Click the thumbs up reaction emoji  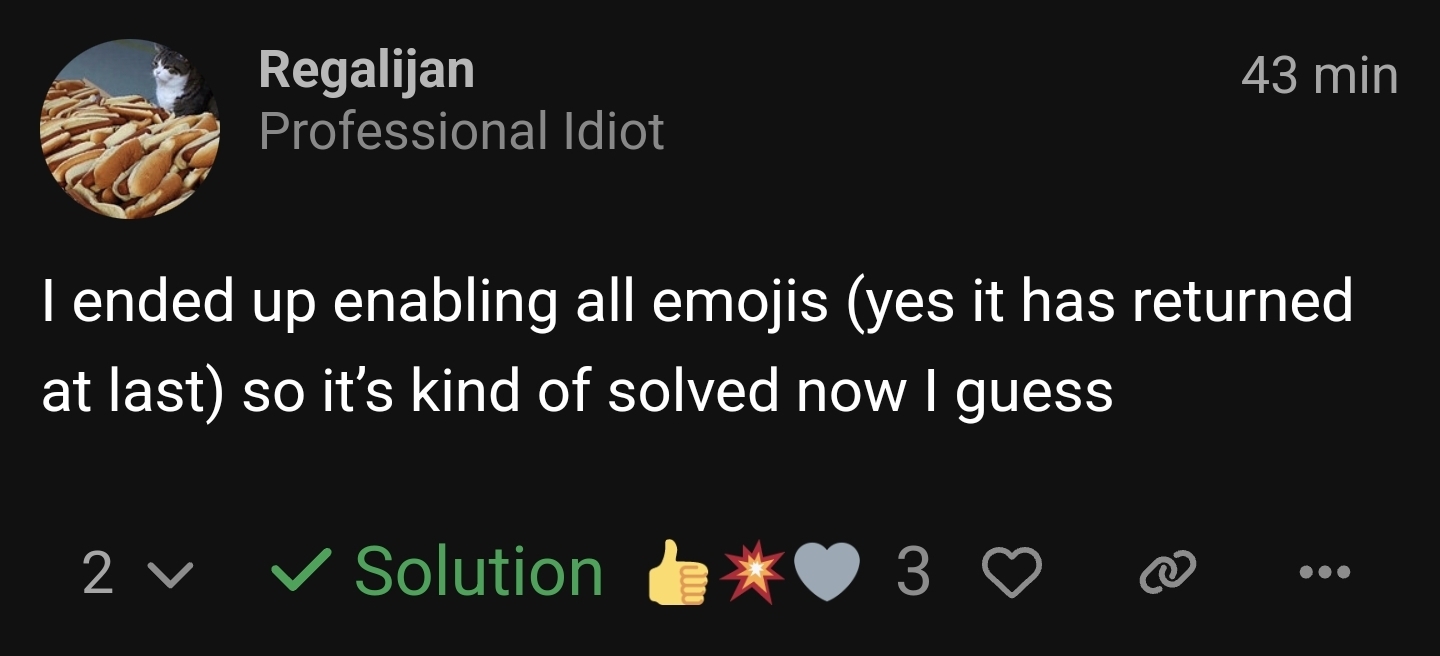tap(678, 572)
